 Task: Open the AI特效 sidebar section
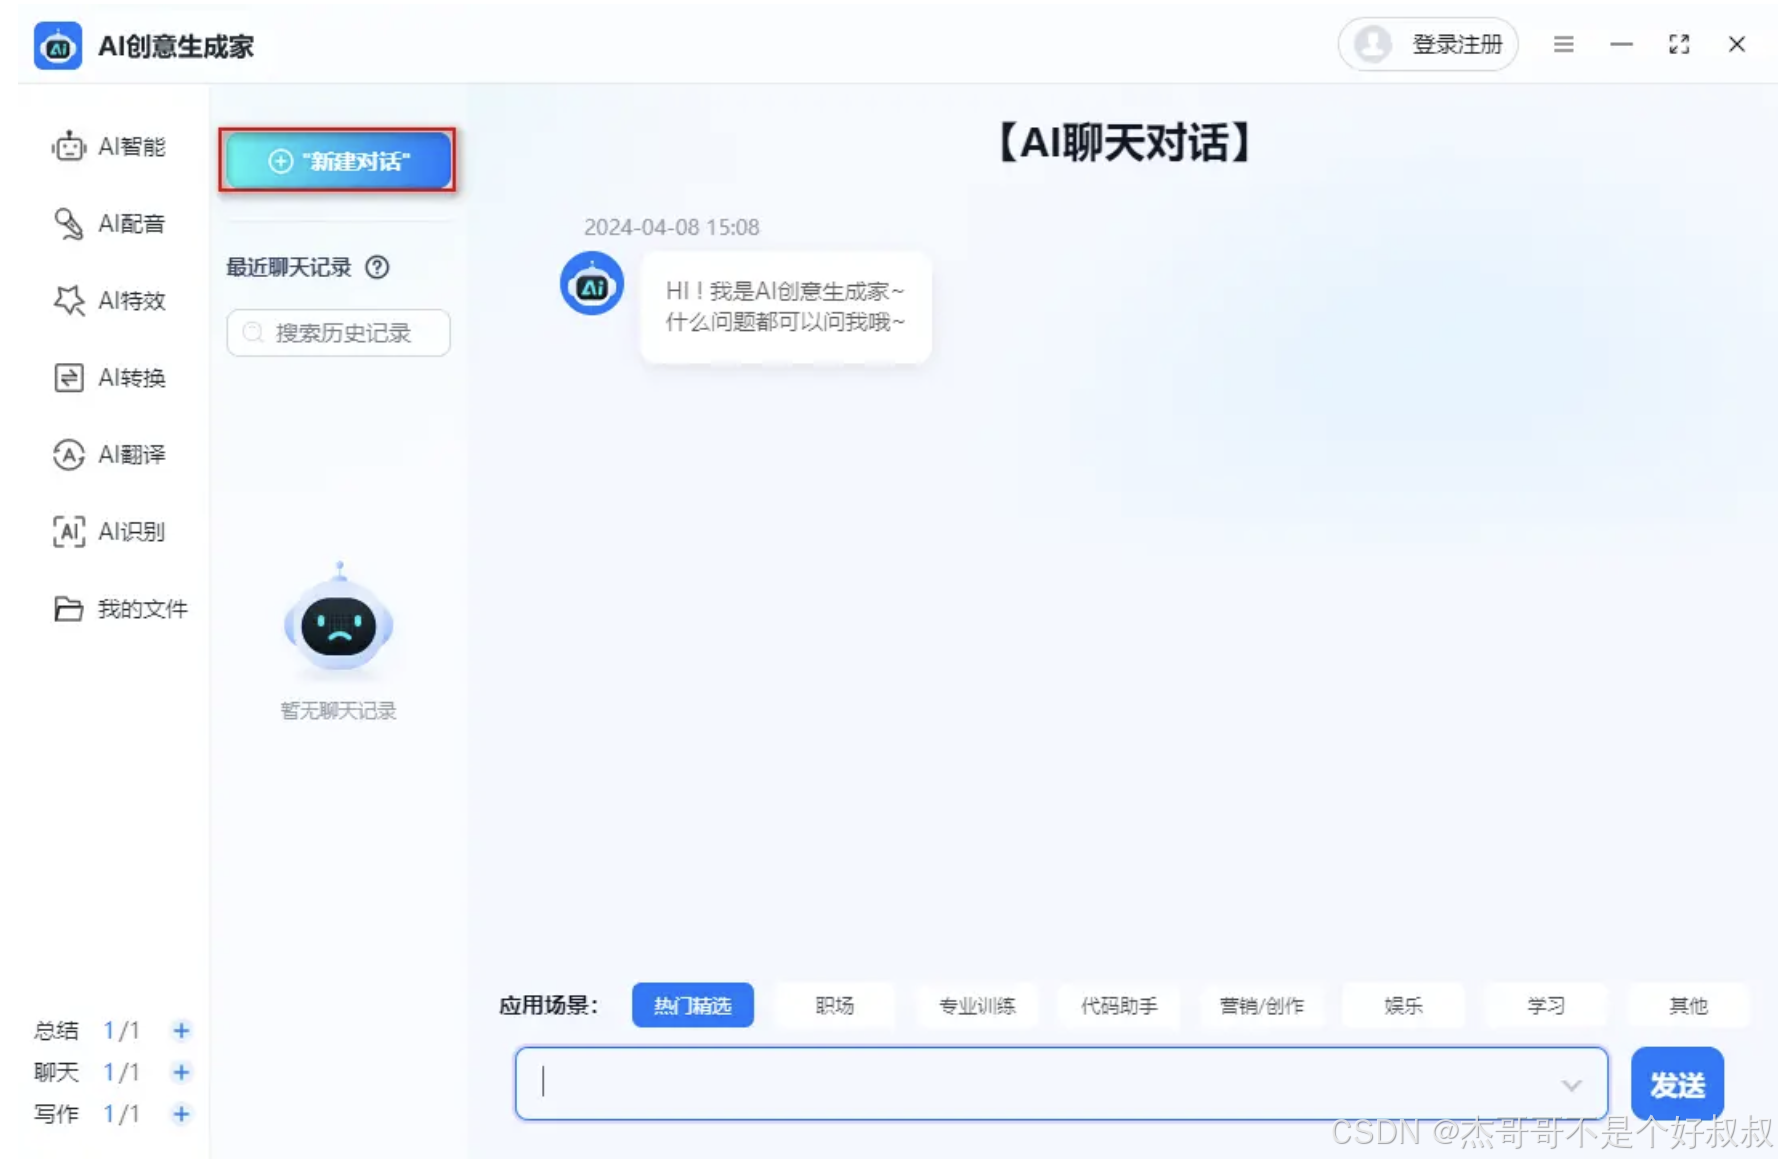(x=109, y=301)
